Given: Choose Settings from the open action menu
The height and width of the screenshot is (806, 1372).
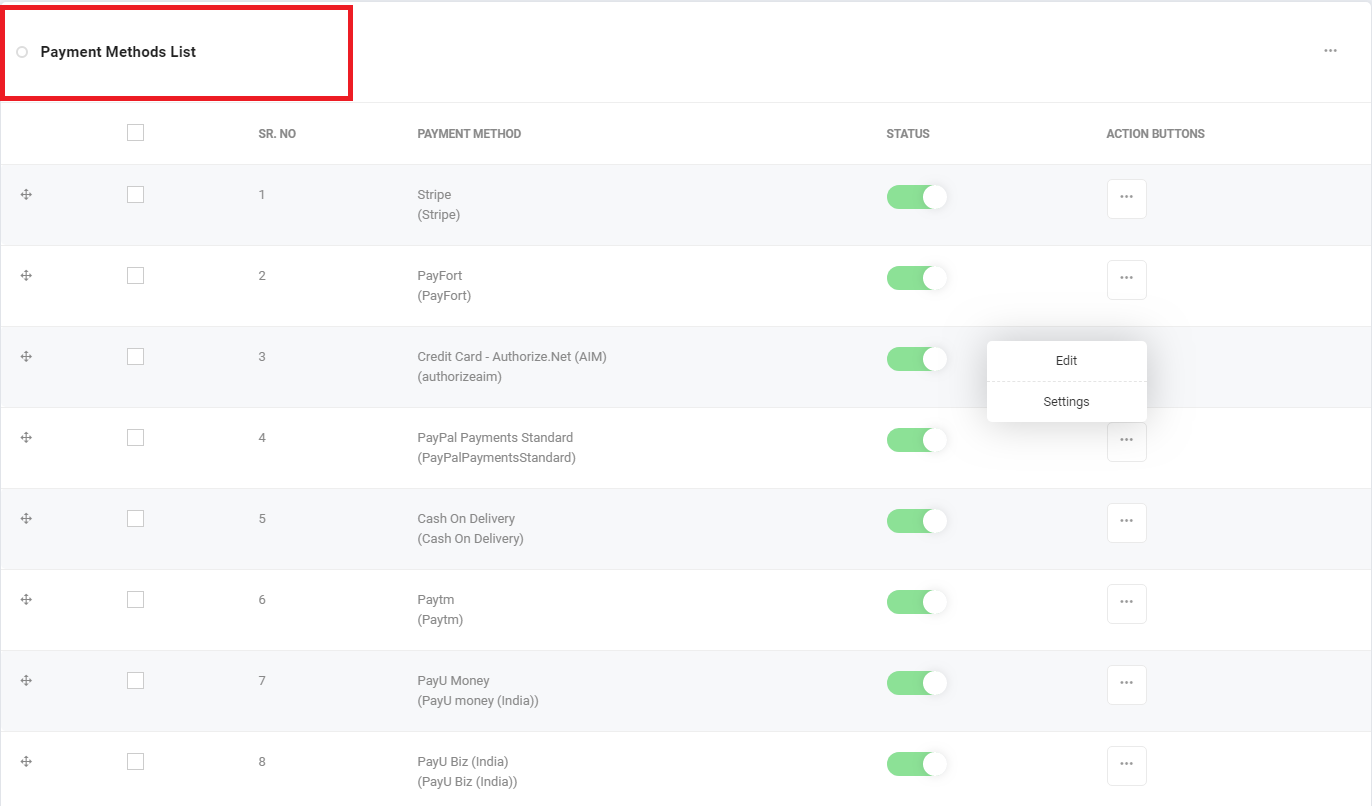Looking at the screenshot, I should (x=1066, y=402).
